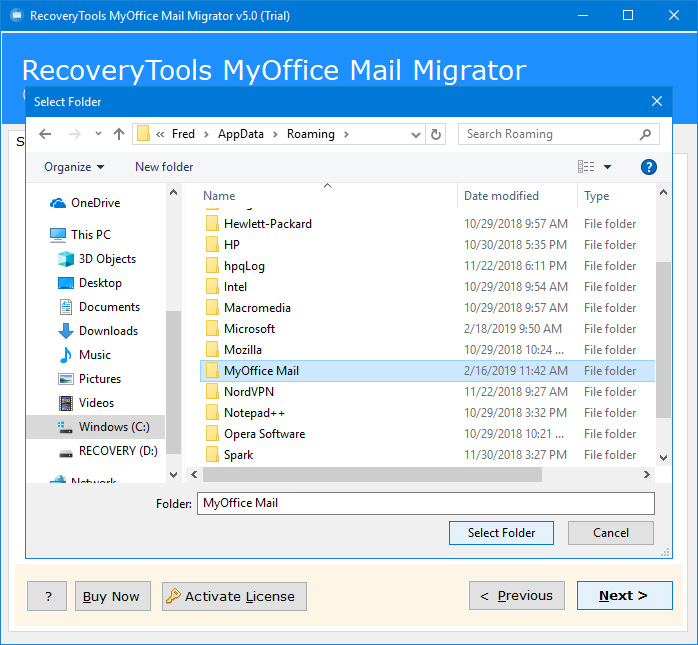Viewport: 698px width, 645px height.
Task: Click the search magnifier icon
Action: pos(645,134)
